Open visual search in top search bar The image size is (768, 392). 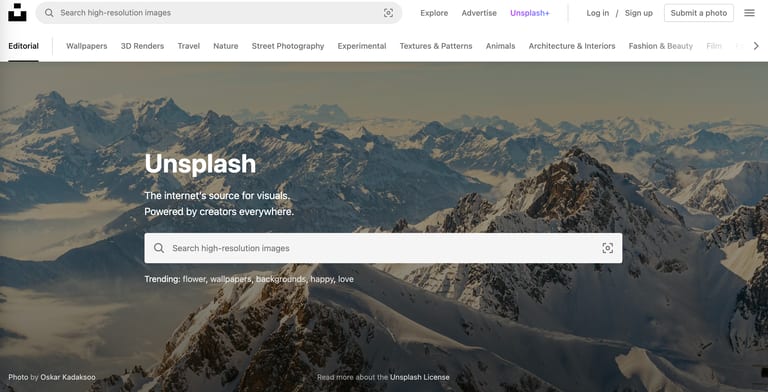click(388, 13)
